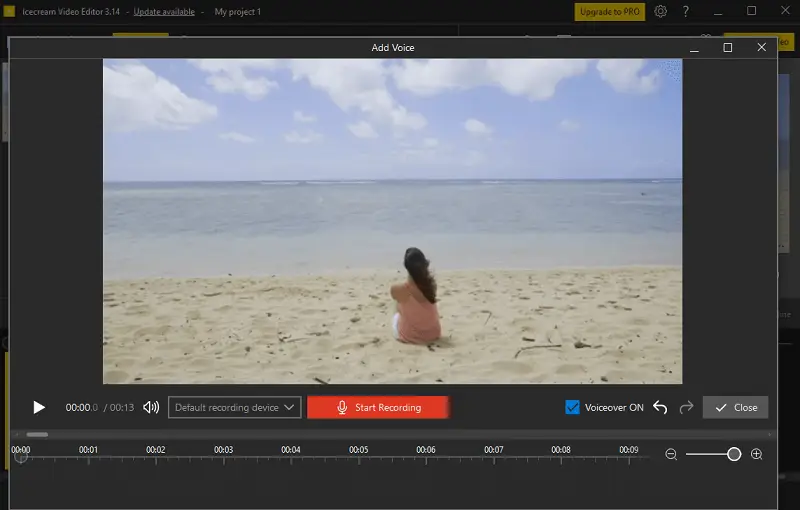Open the Default recording device dropdown

click(235, 407)
